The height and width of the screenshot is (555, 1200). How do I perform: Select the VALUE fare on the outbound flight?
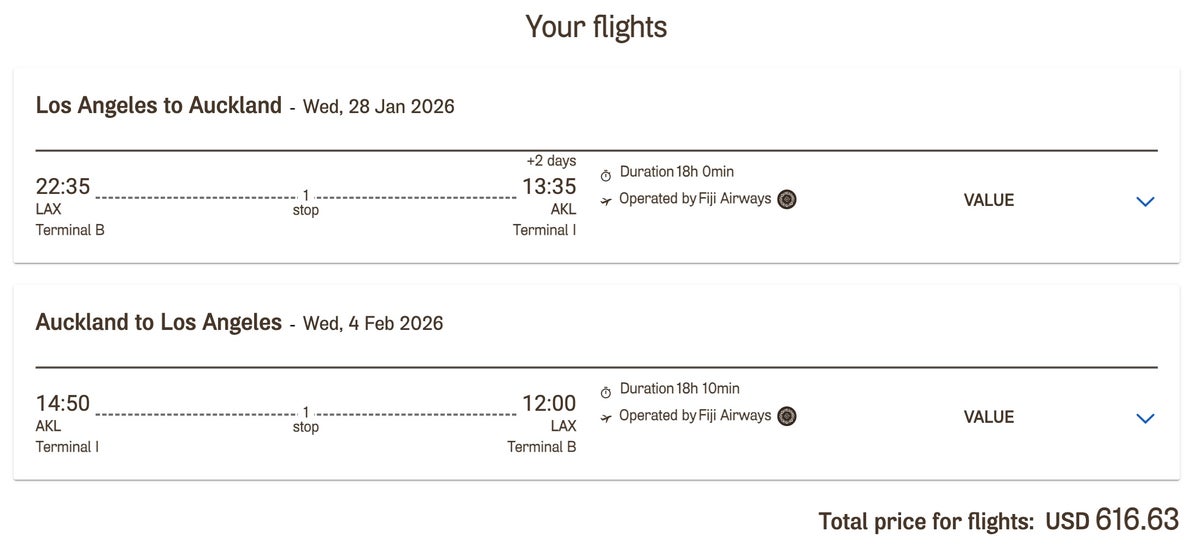tap(988, 200)
